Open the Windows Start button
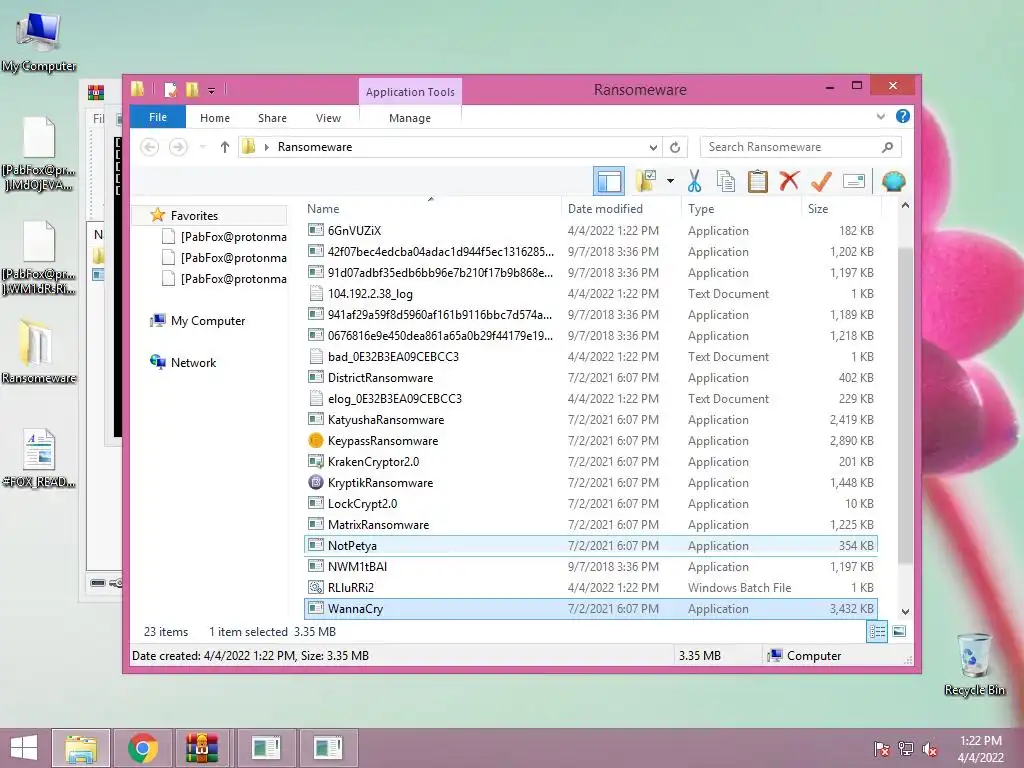Viewport: 1024px width, 768px height. click(24, 748)
